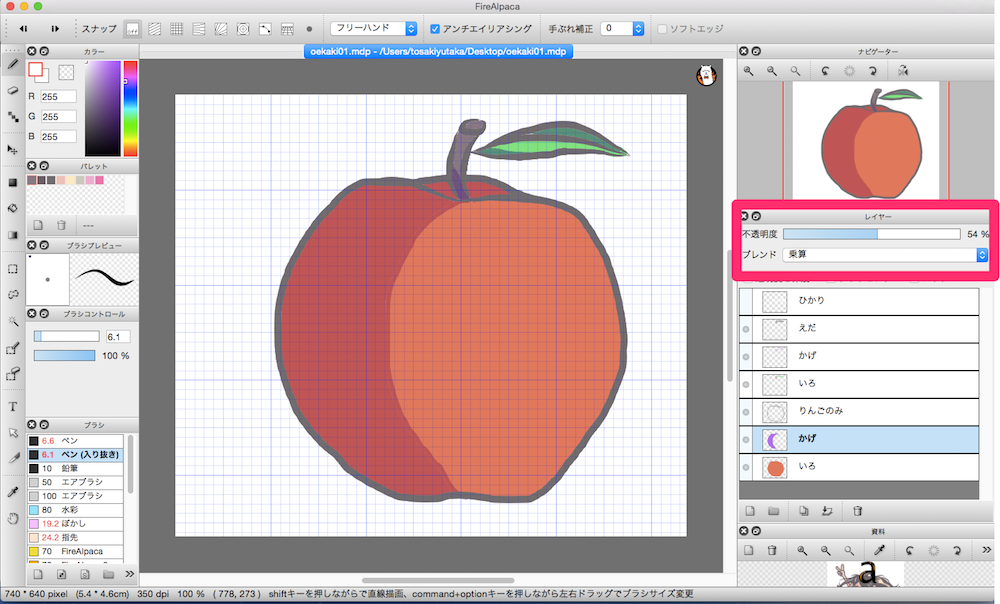The height and width of the screenshot is (604, 1000).
Task: Choose the 指先 brush
Action: tap(75, 538)
